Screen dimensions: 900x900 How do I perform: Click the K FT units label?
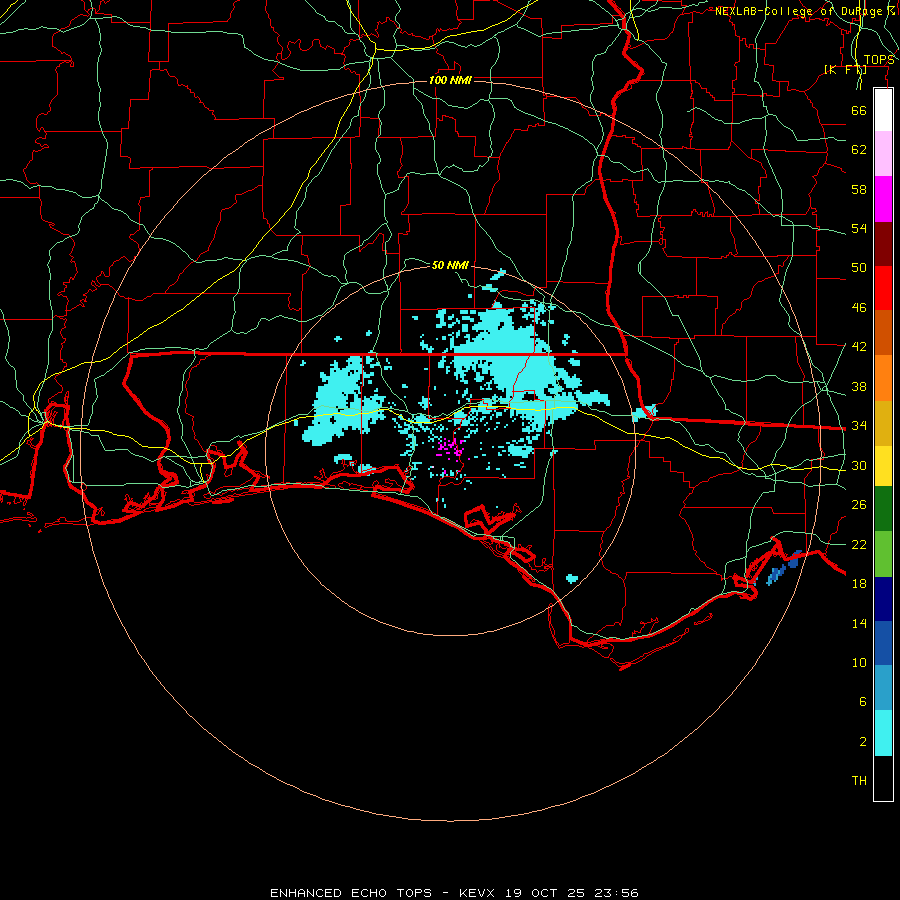[x=845, y=69]
